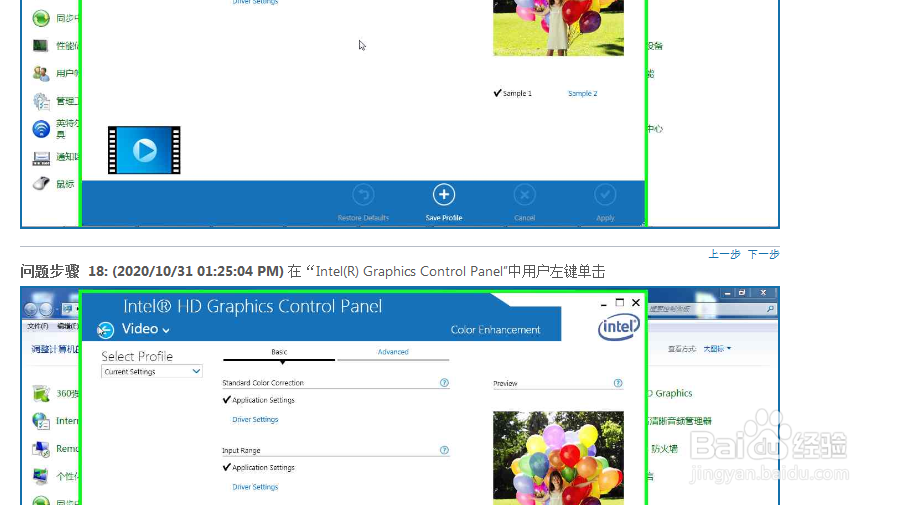Open the File menu in background window
Image resolution: width=899 pixels, height=505 pixels.
(37, 326)
